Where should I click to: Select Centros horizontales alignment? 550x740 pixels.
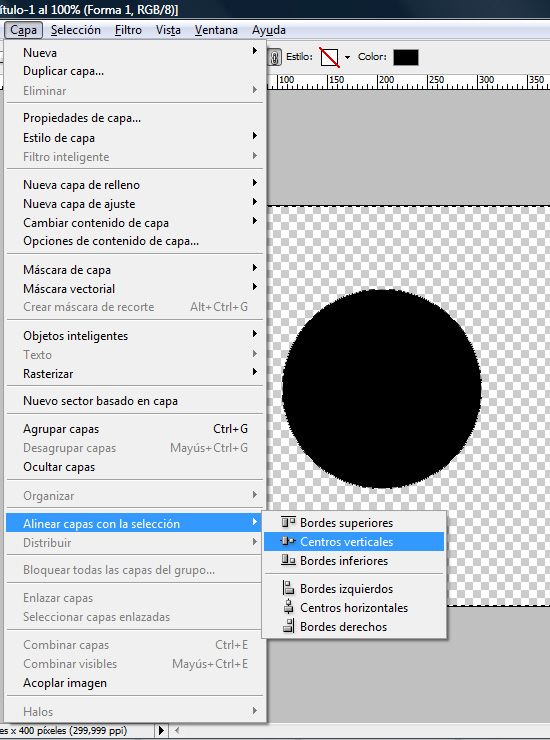coord(354,607)
